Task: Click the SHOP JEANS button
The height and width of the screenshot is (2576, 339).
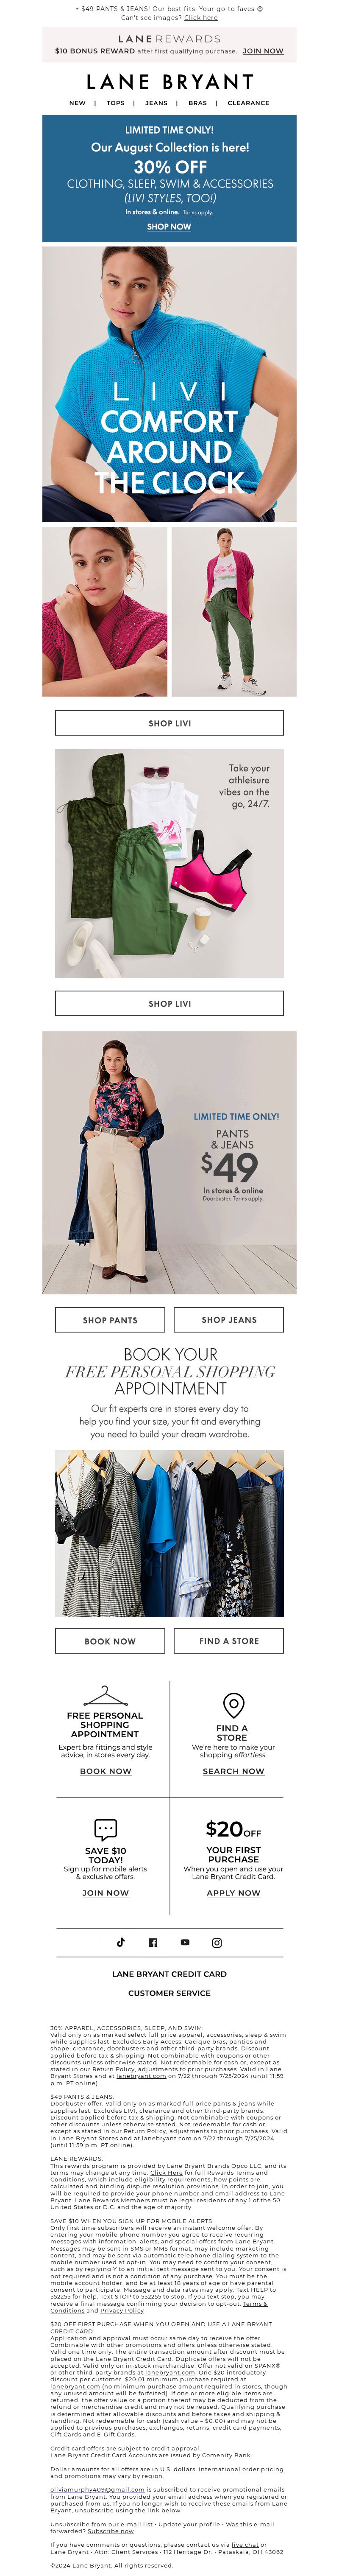Action: click(x=229, y=1319)
